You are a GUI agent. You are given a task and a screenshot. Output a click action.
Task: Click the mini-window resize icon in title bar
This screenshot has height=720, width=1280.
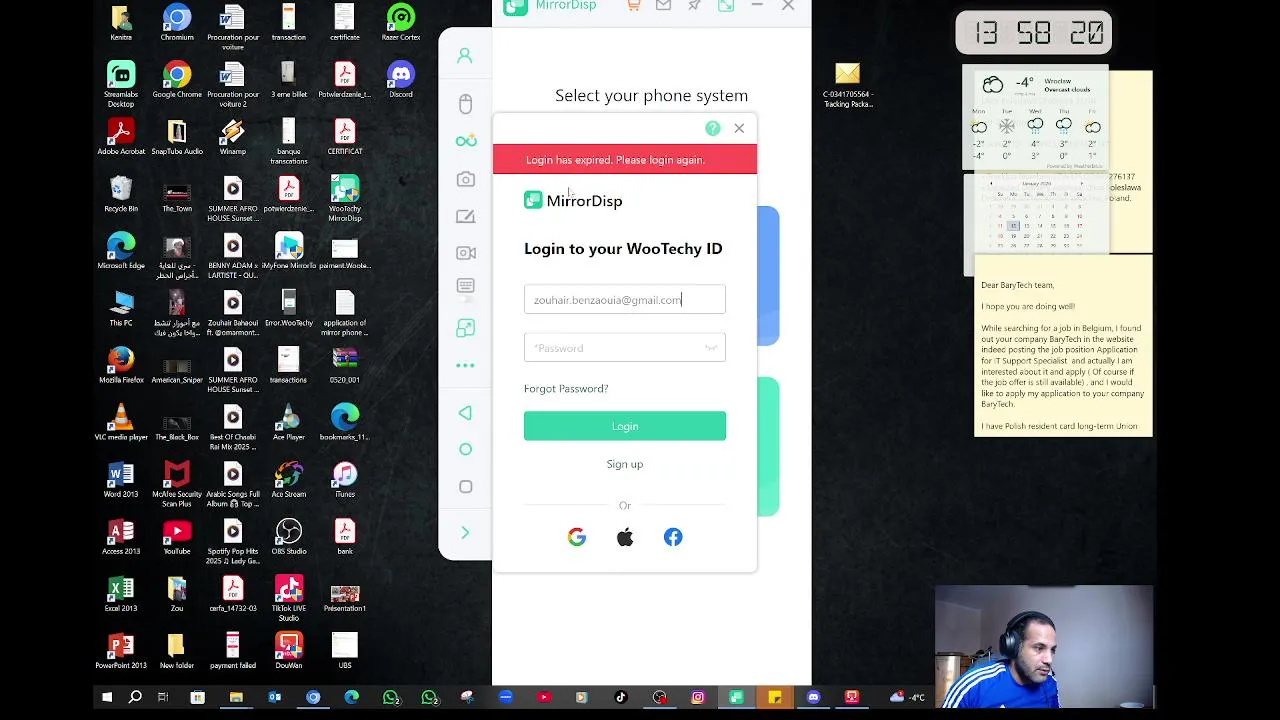click(726, 5)
